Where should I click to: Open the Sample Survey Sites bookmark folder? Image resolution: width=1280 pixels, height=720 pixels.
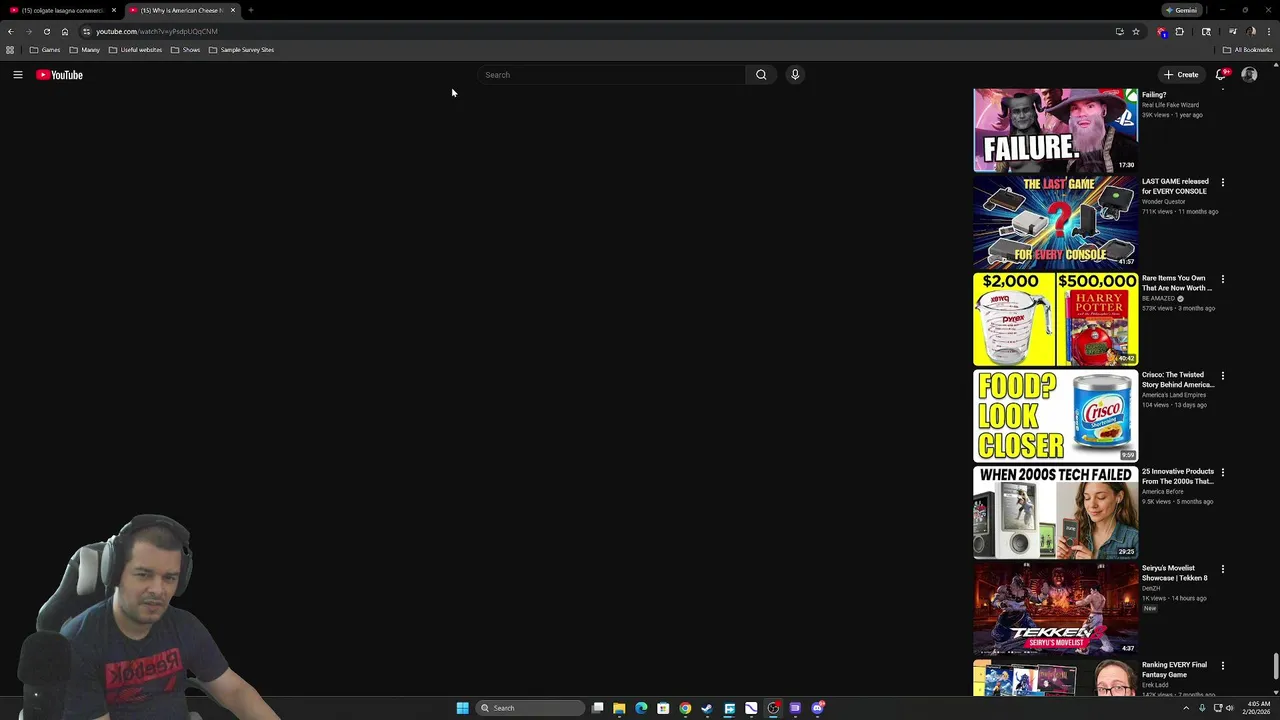(x=241, y=50)
